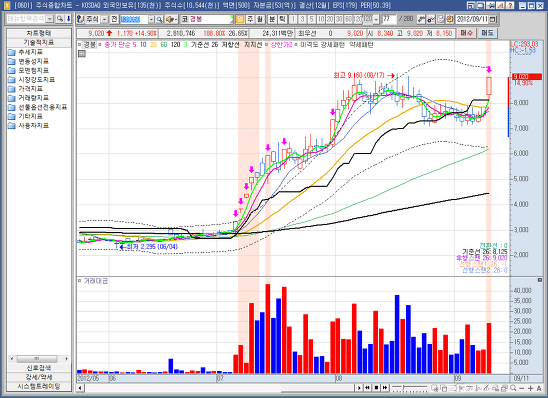Viewport: 548px width, 398px height.
Task: Open the 시스템트레이딩 tab
Action: point(39,386)
